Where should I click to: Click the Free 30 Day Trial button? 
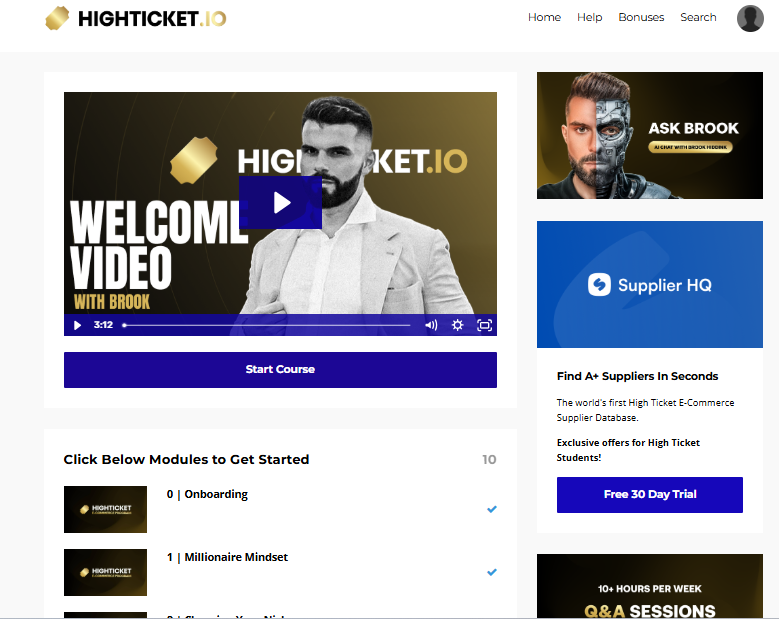[650, 494]
